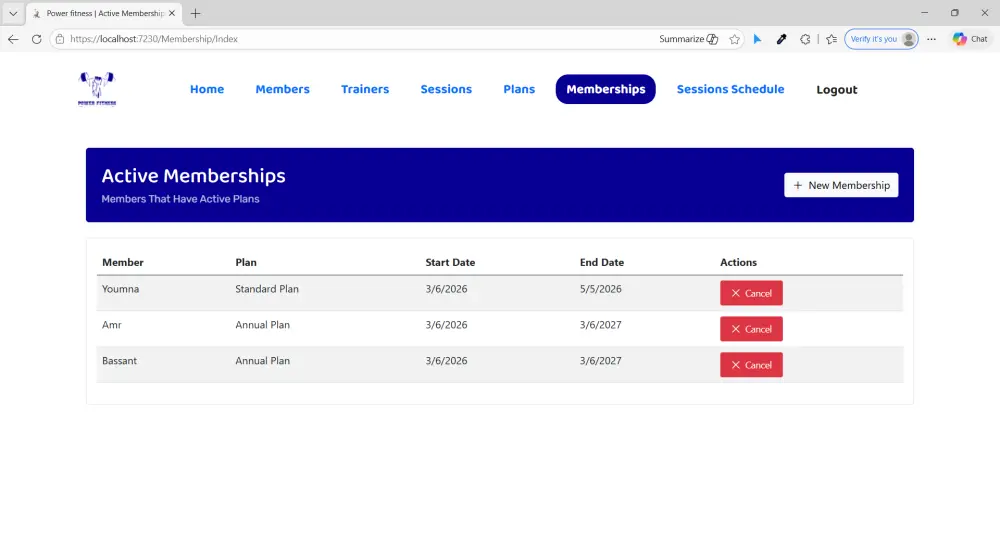
Task: Go back using browser back arrow
Action: click(13, 39)
